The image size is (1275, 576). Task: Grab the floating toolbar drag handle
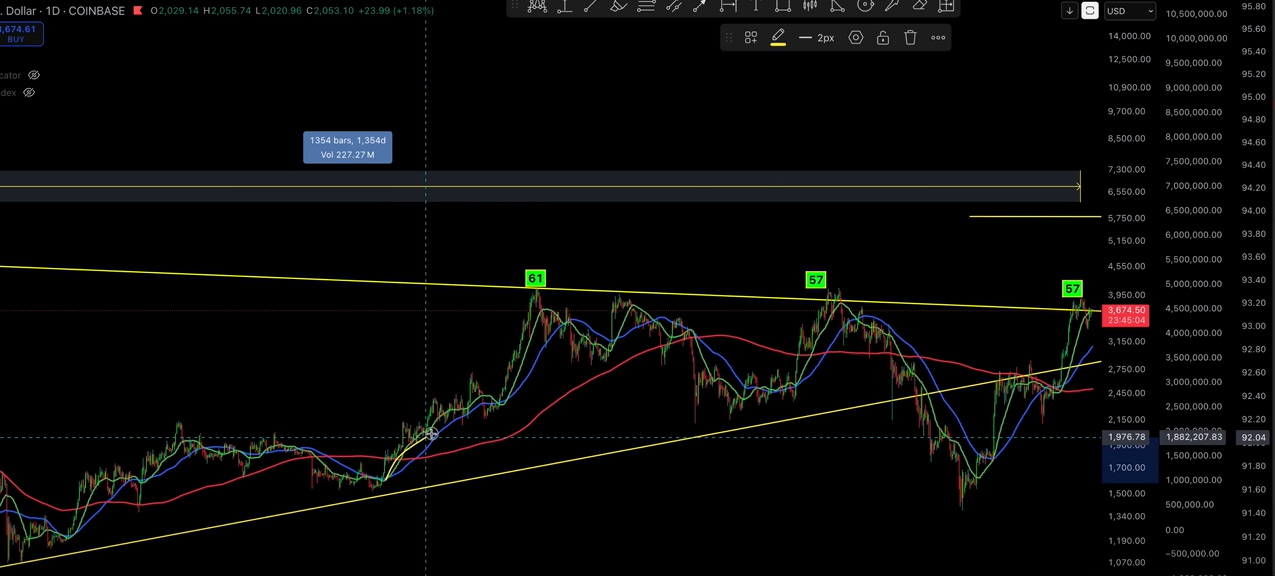click(x=728, y=38)
